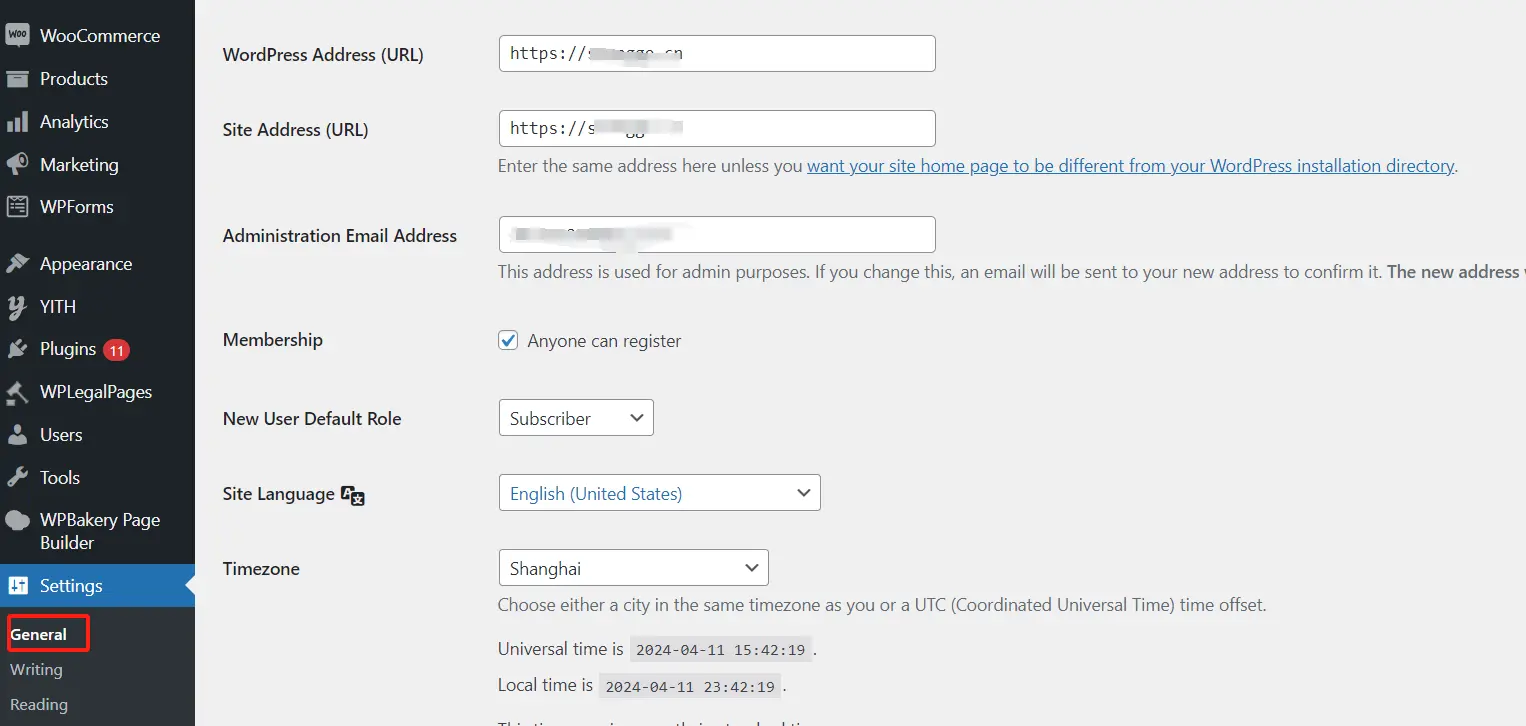Click the WPLegalPages gavel icon
This screenshot has width=1526, height=726.
[x=17, y=392]
